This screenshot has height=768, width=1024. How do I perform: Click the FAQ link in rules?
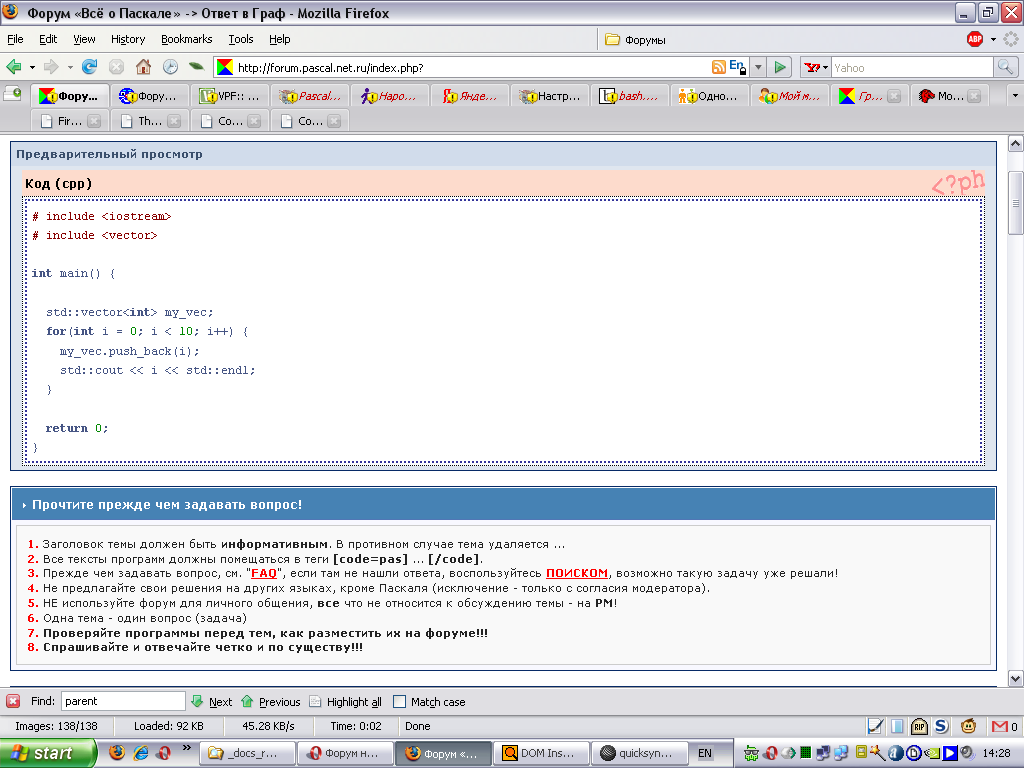[264, 573]
